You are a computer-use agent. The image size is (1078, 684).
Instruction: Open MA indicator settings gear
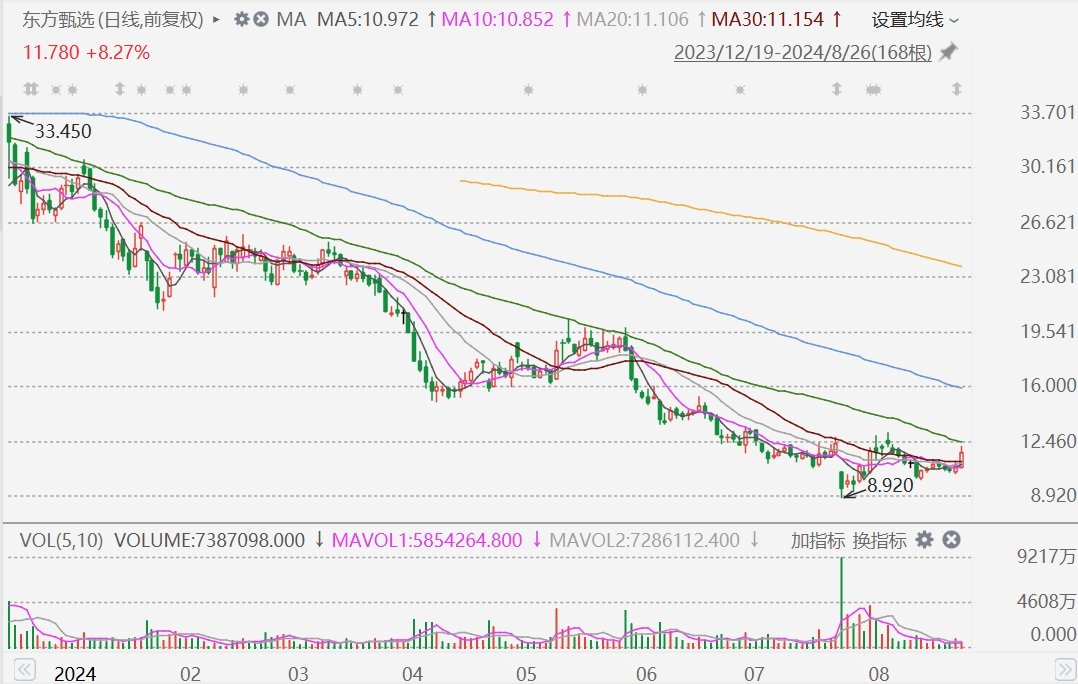coord(240,19)
